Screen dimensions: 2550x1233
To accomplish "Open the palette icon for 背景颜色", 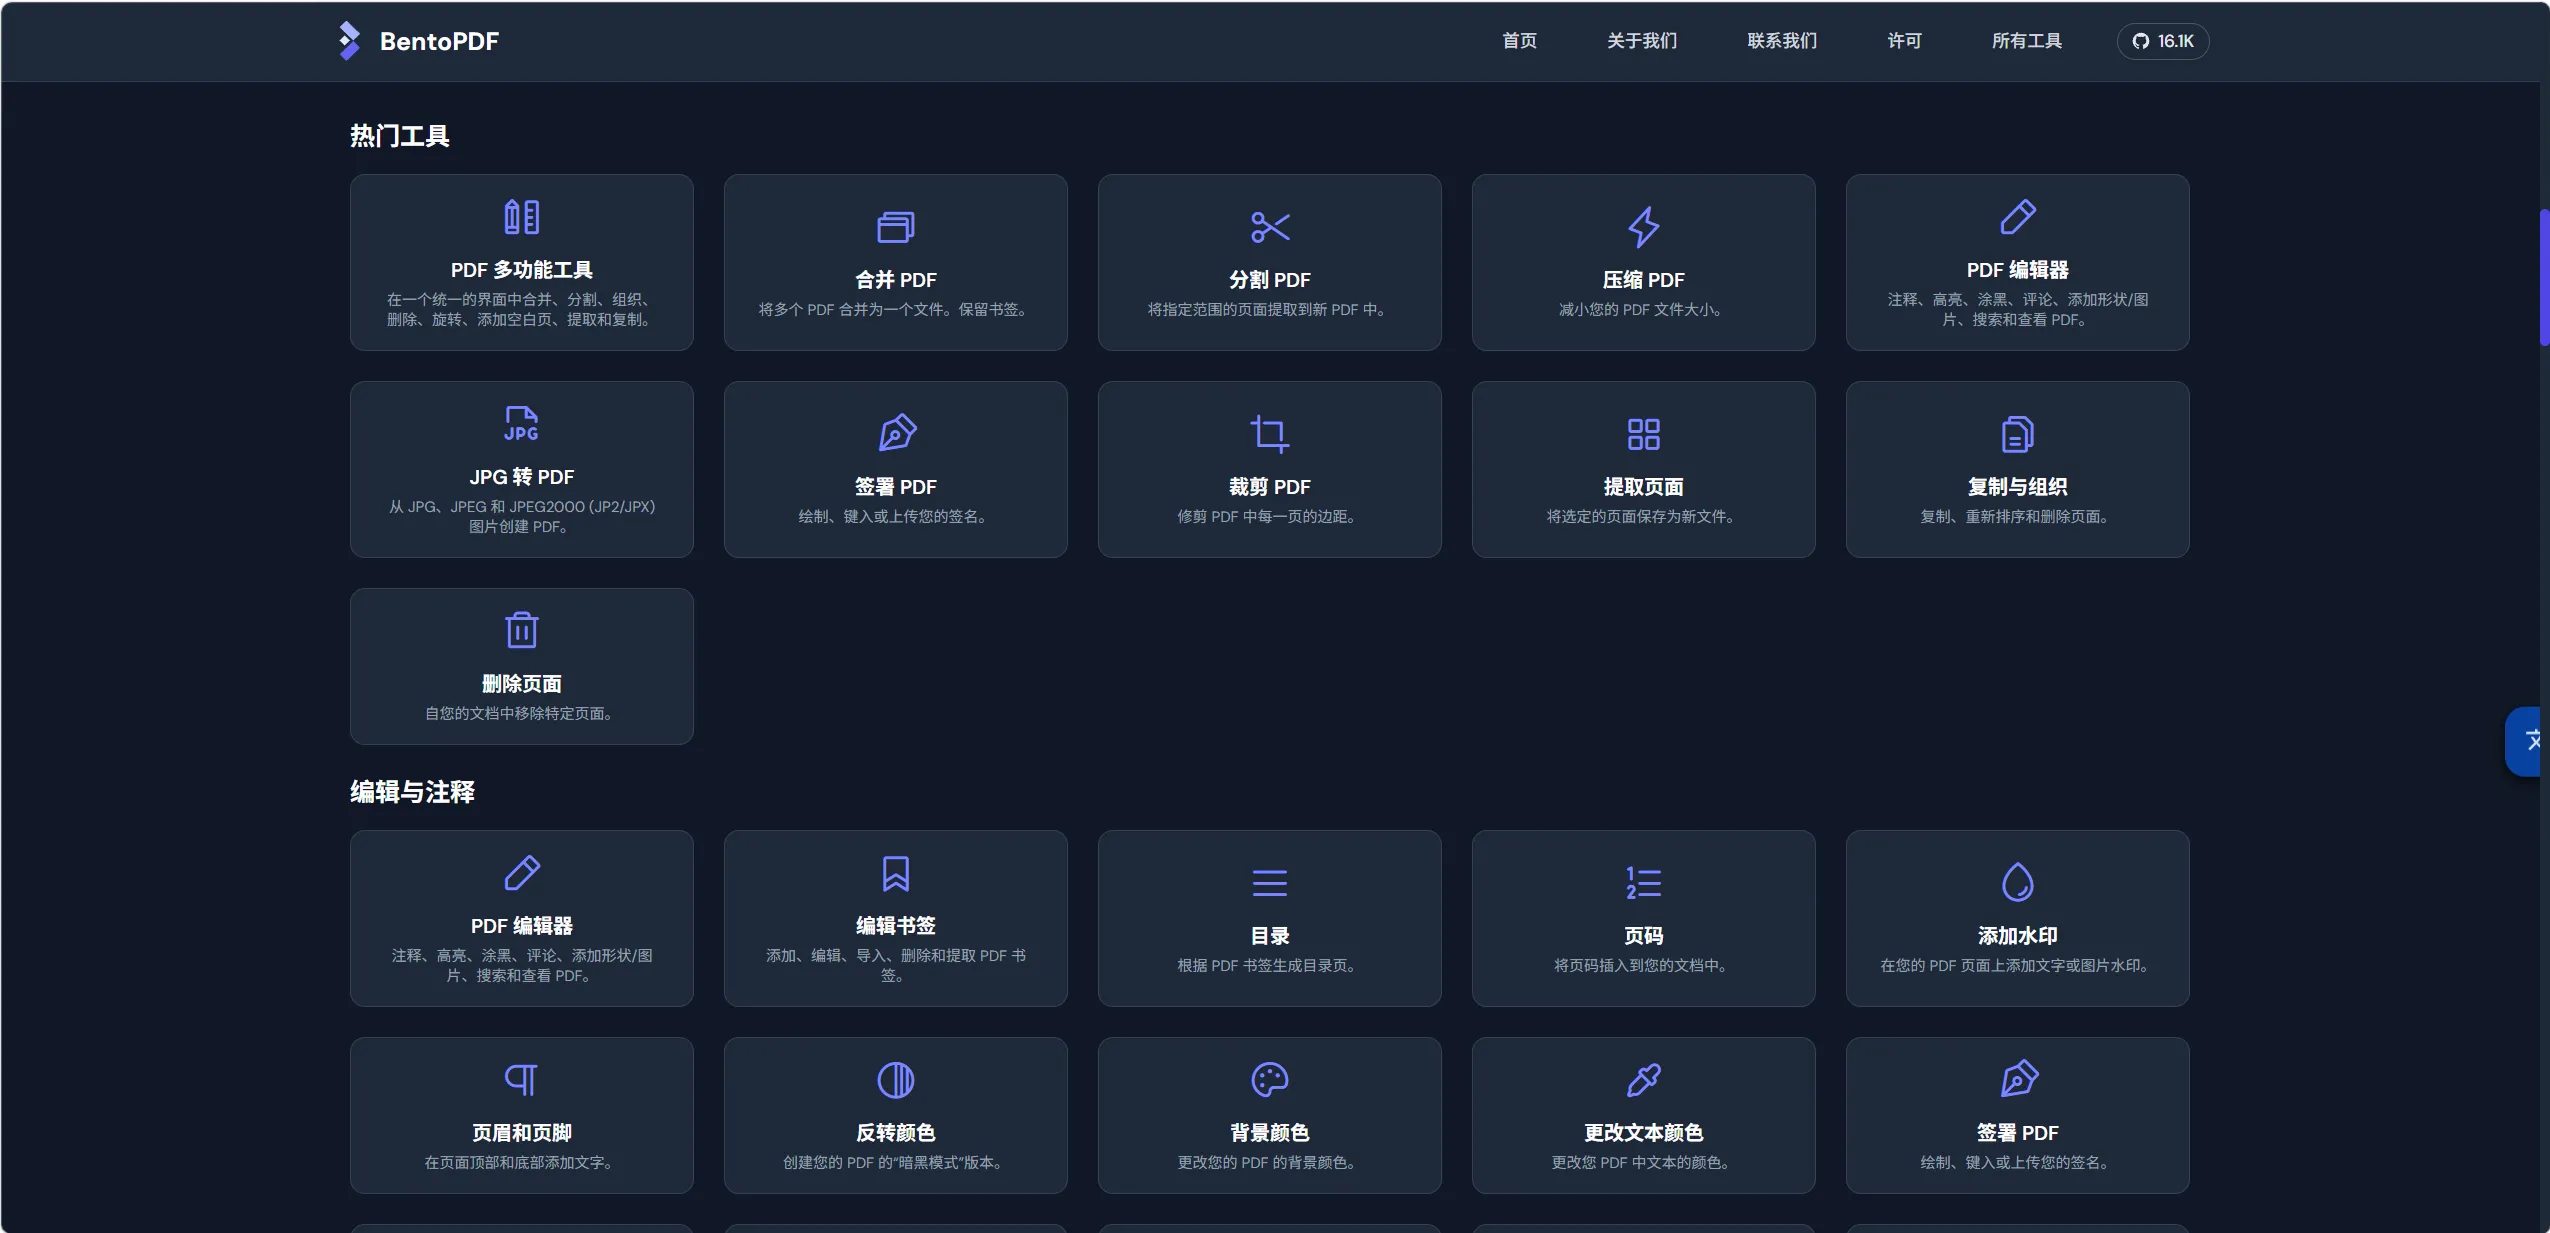I will tap(1269, 1080).
